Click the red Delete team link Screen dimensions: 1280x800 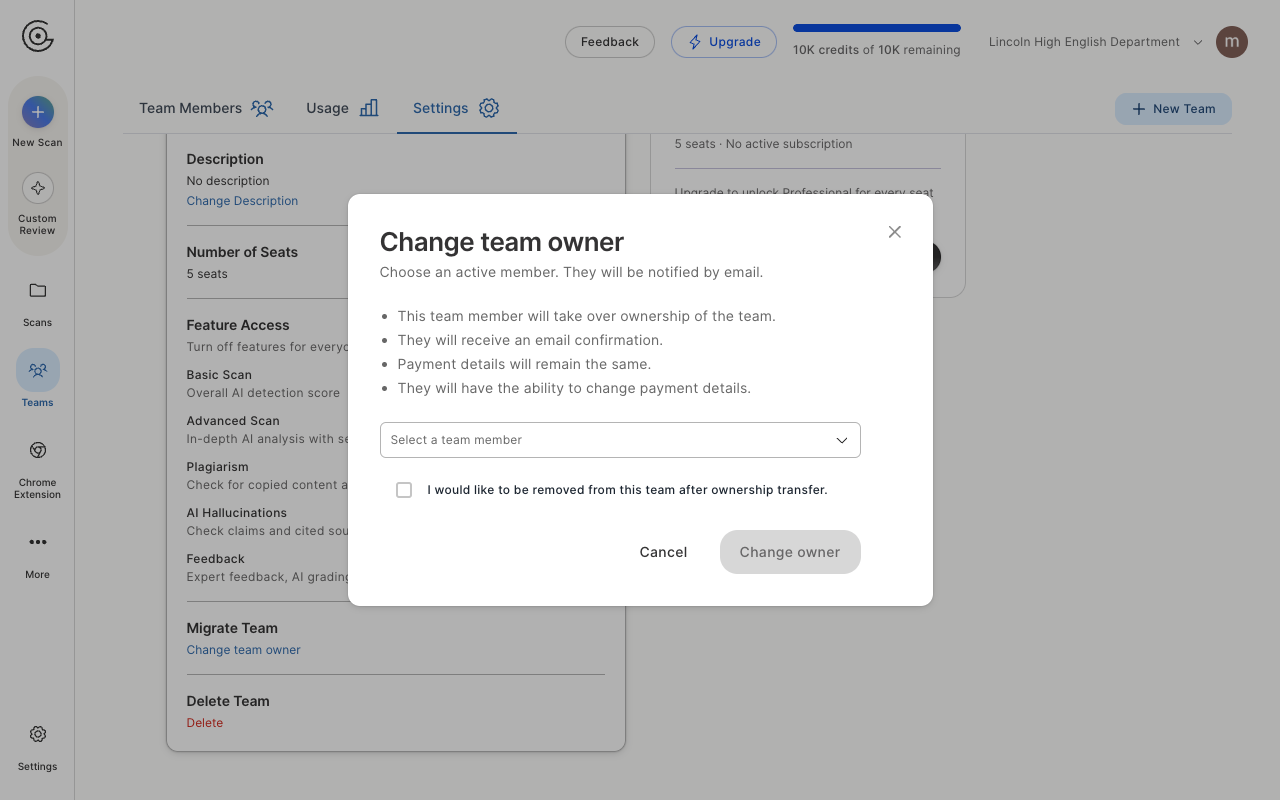point(205,723)
